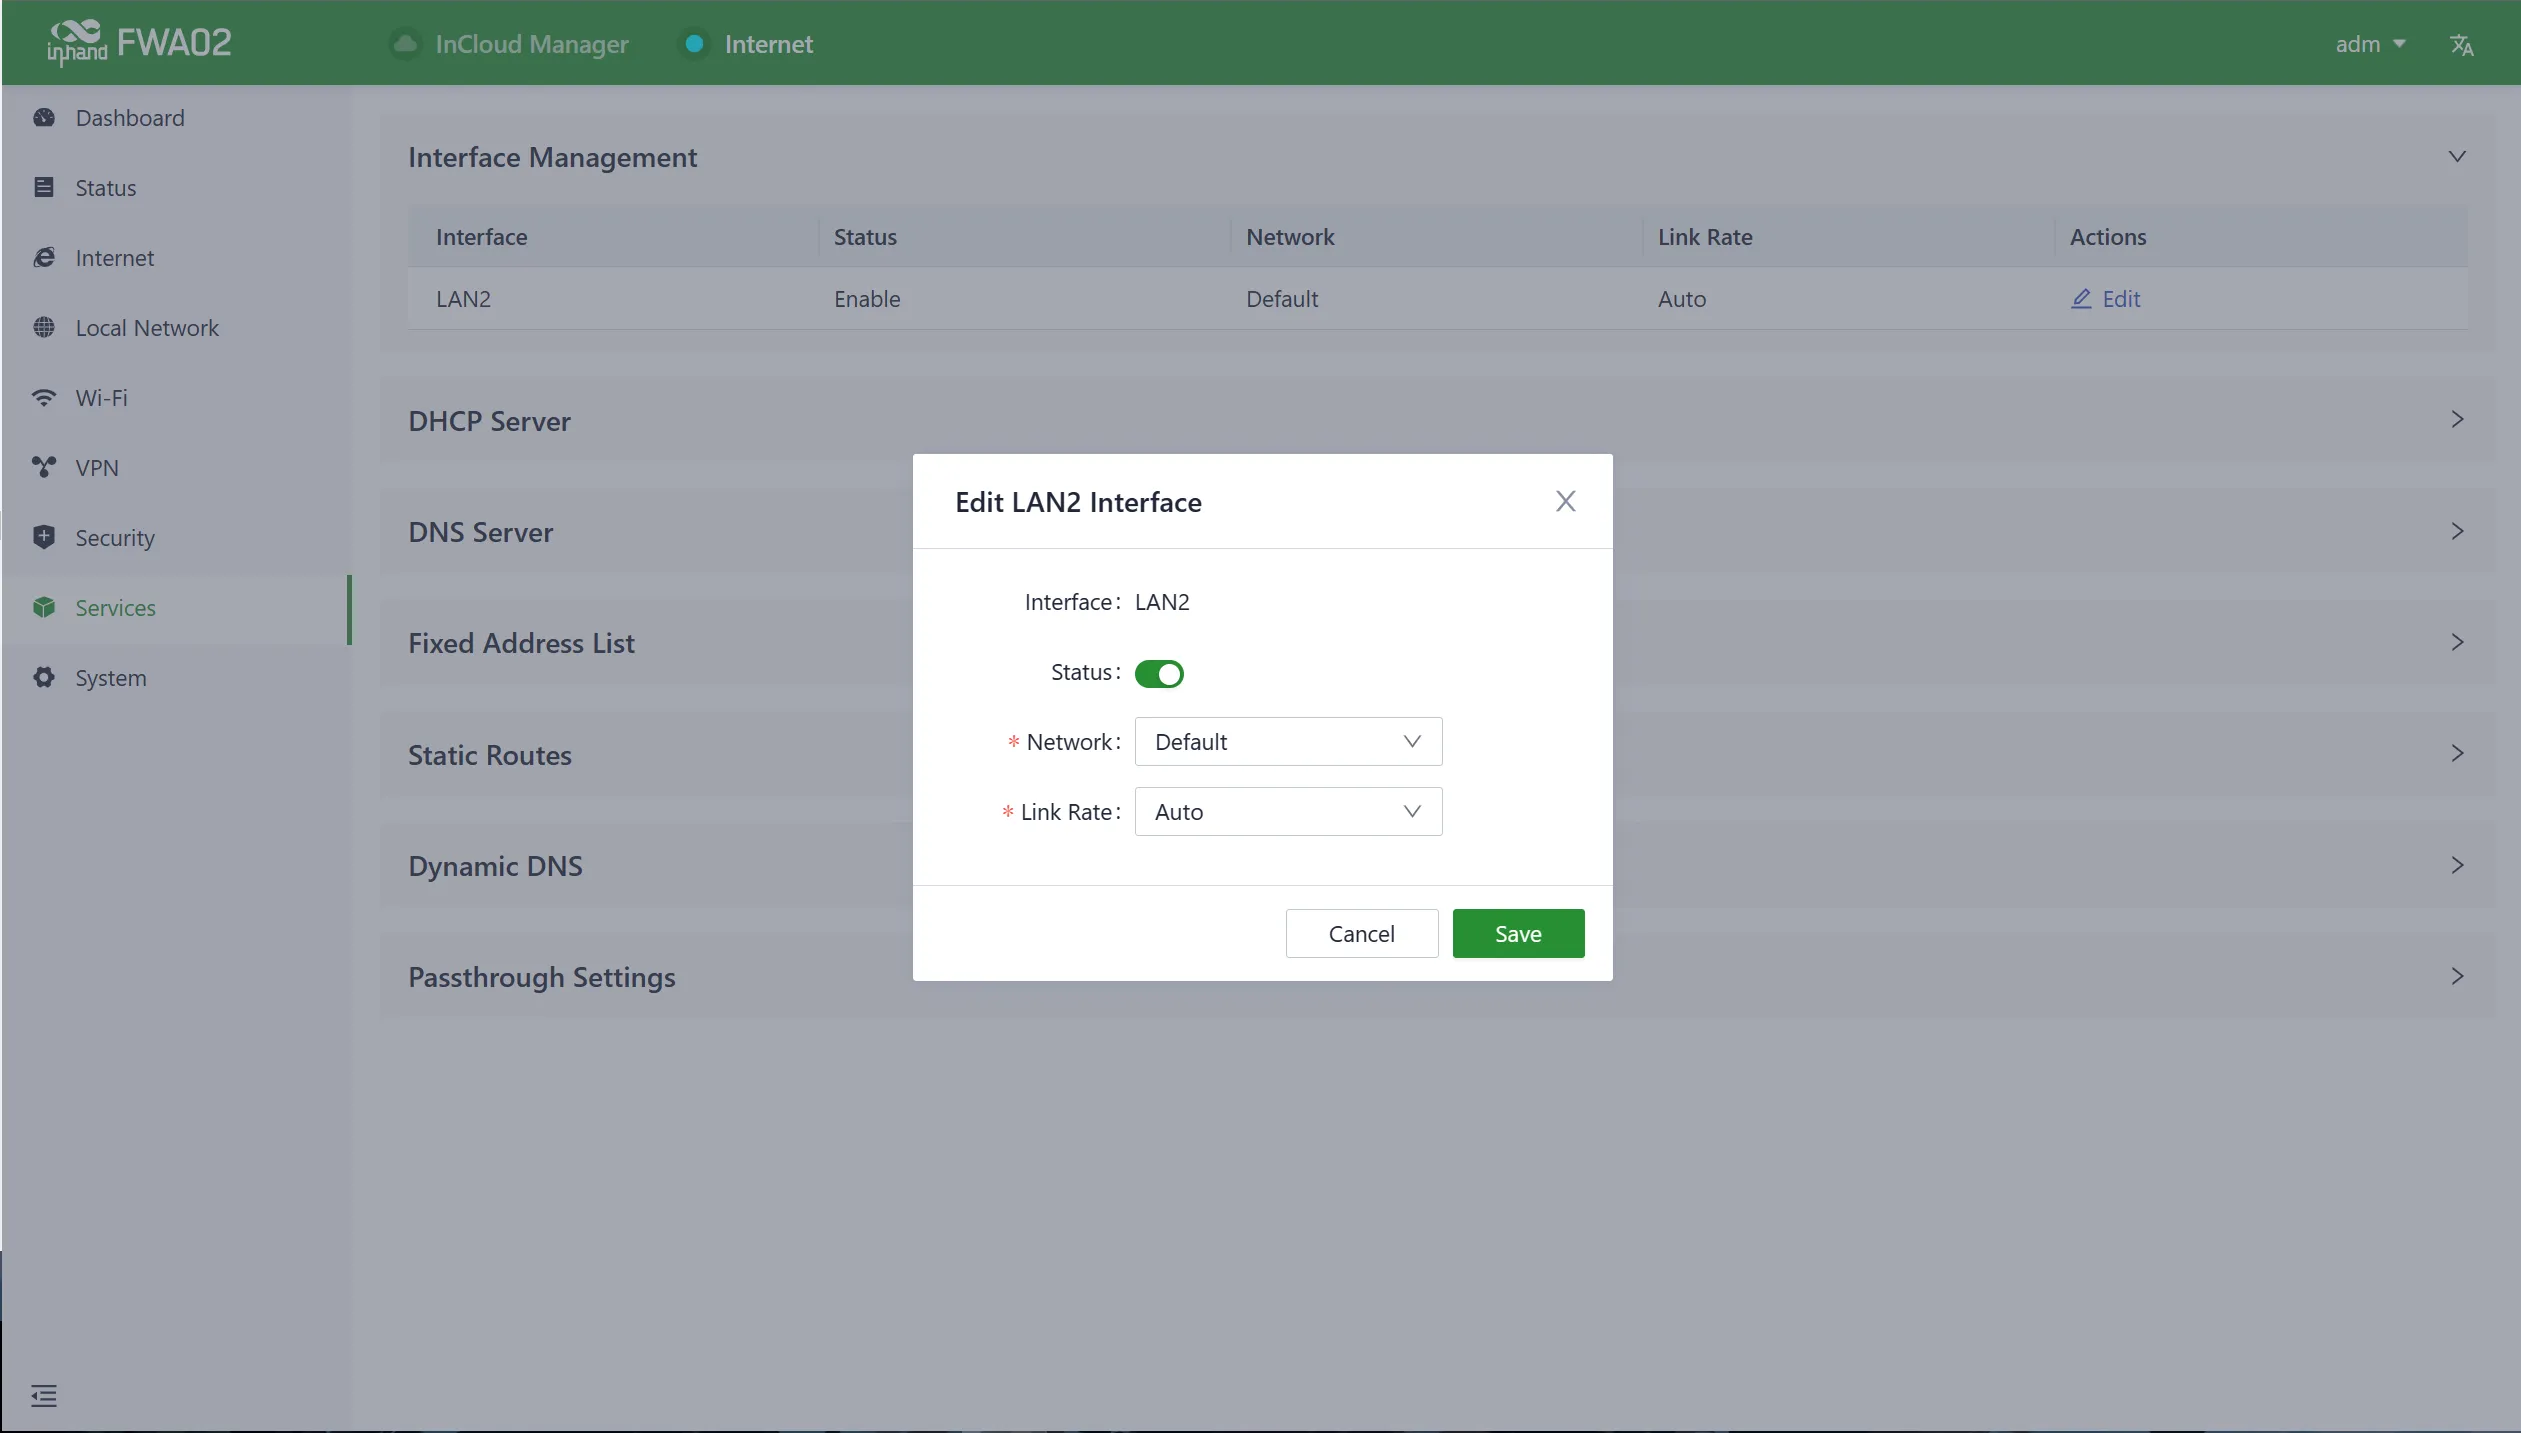Click the InCloud Manager label
Viewport: 2521px width, 1433px height.
click(532, 44)
